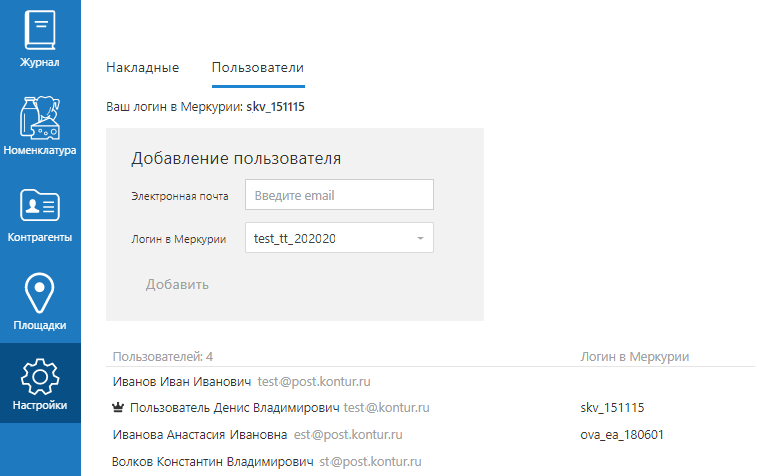
Task: Click the Логин в Меркурии column header
Action: coord(634,357)
